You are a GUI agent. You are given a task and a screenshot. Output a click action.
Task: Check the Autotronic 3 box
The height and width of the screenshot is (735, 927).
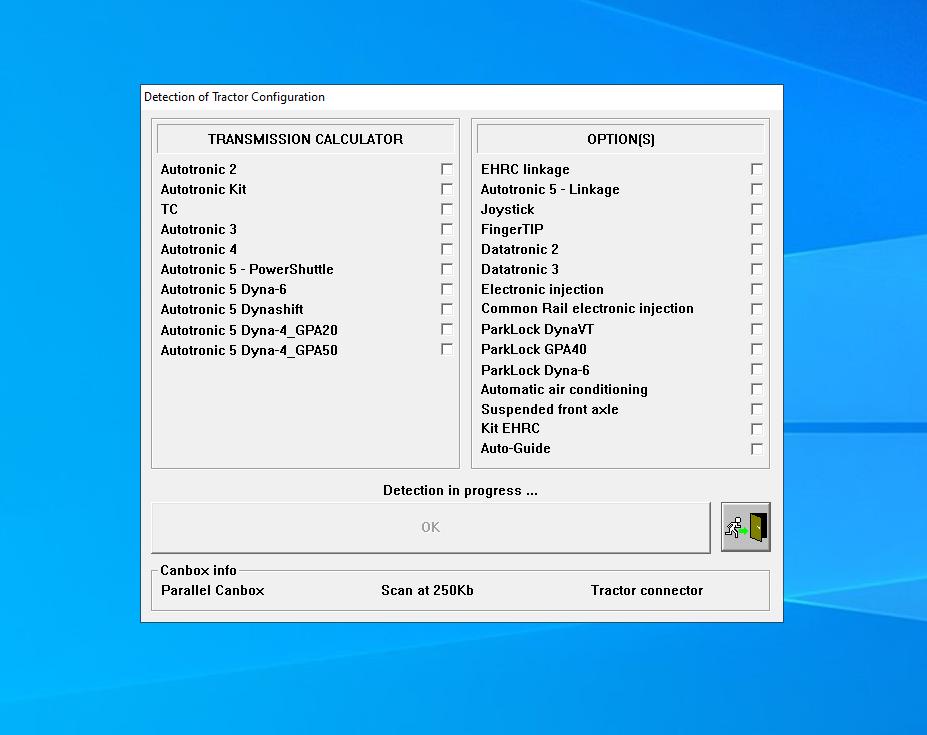point(447,229)
